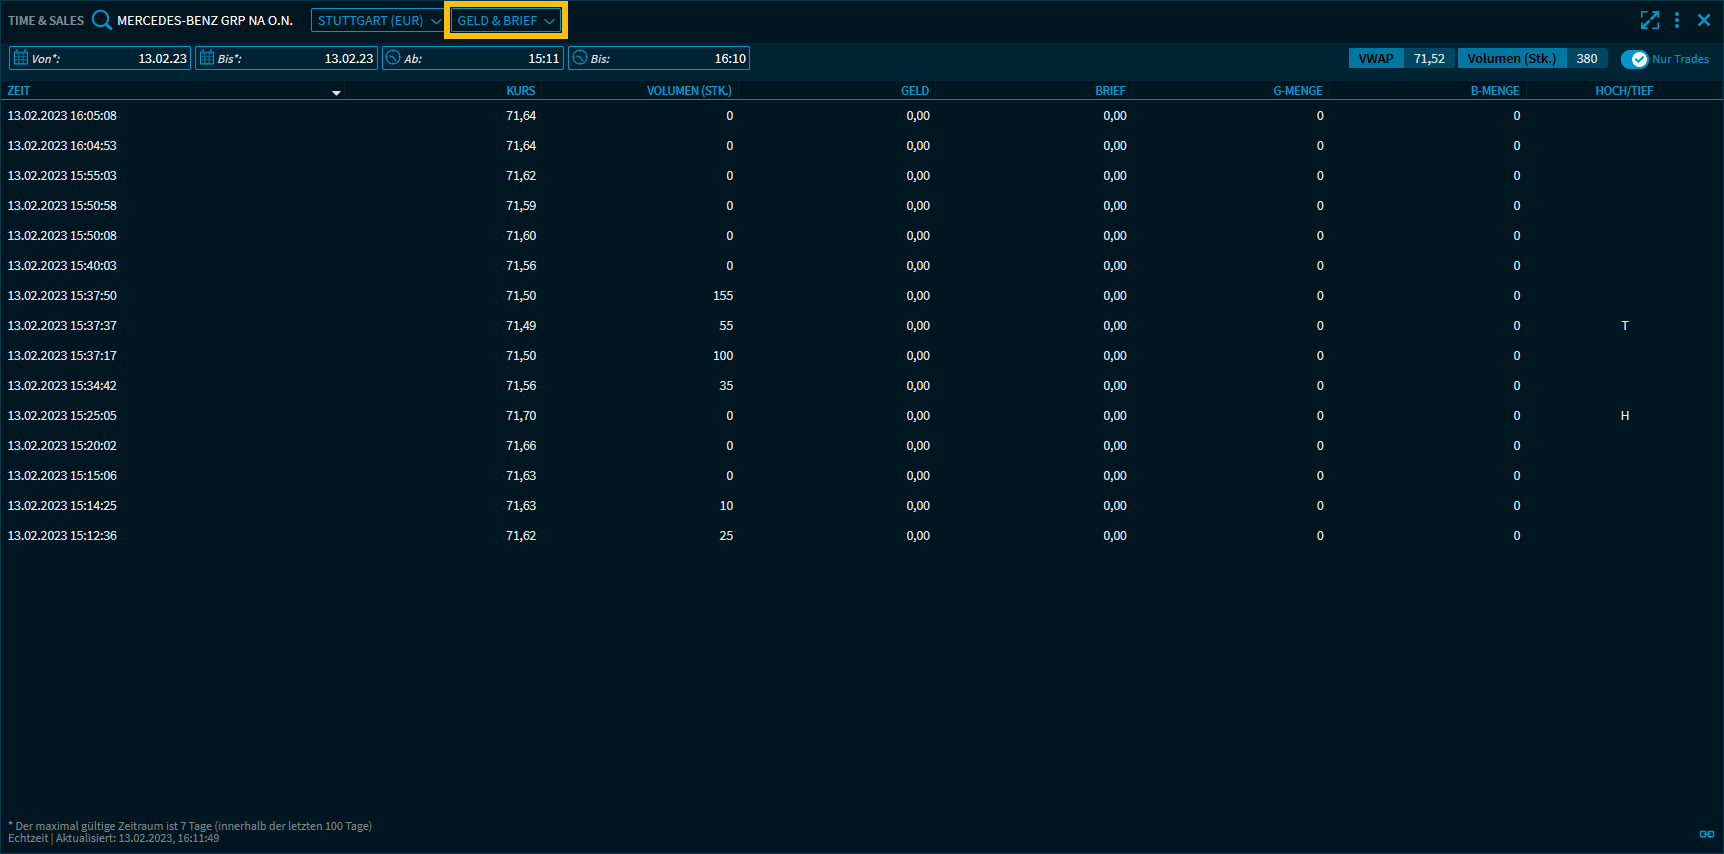Click the link chain icon at bottom right

point(1706,834)
